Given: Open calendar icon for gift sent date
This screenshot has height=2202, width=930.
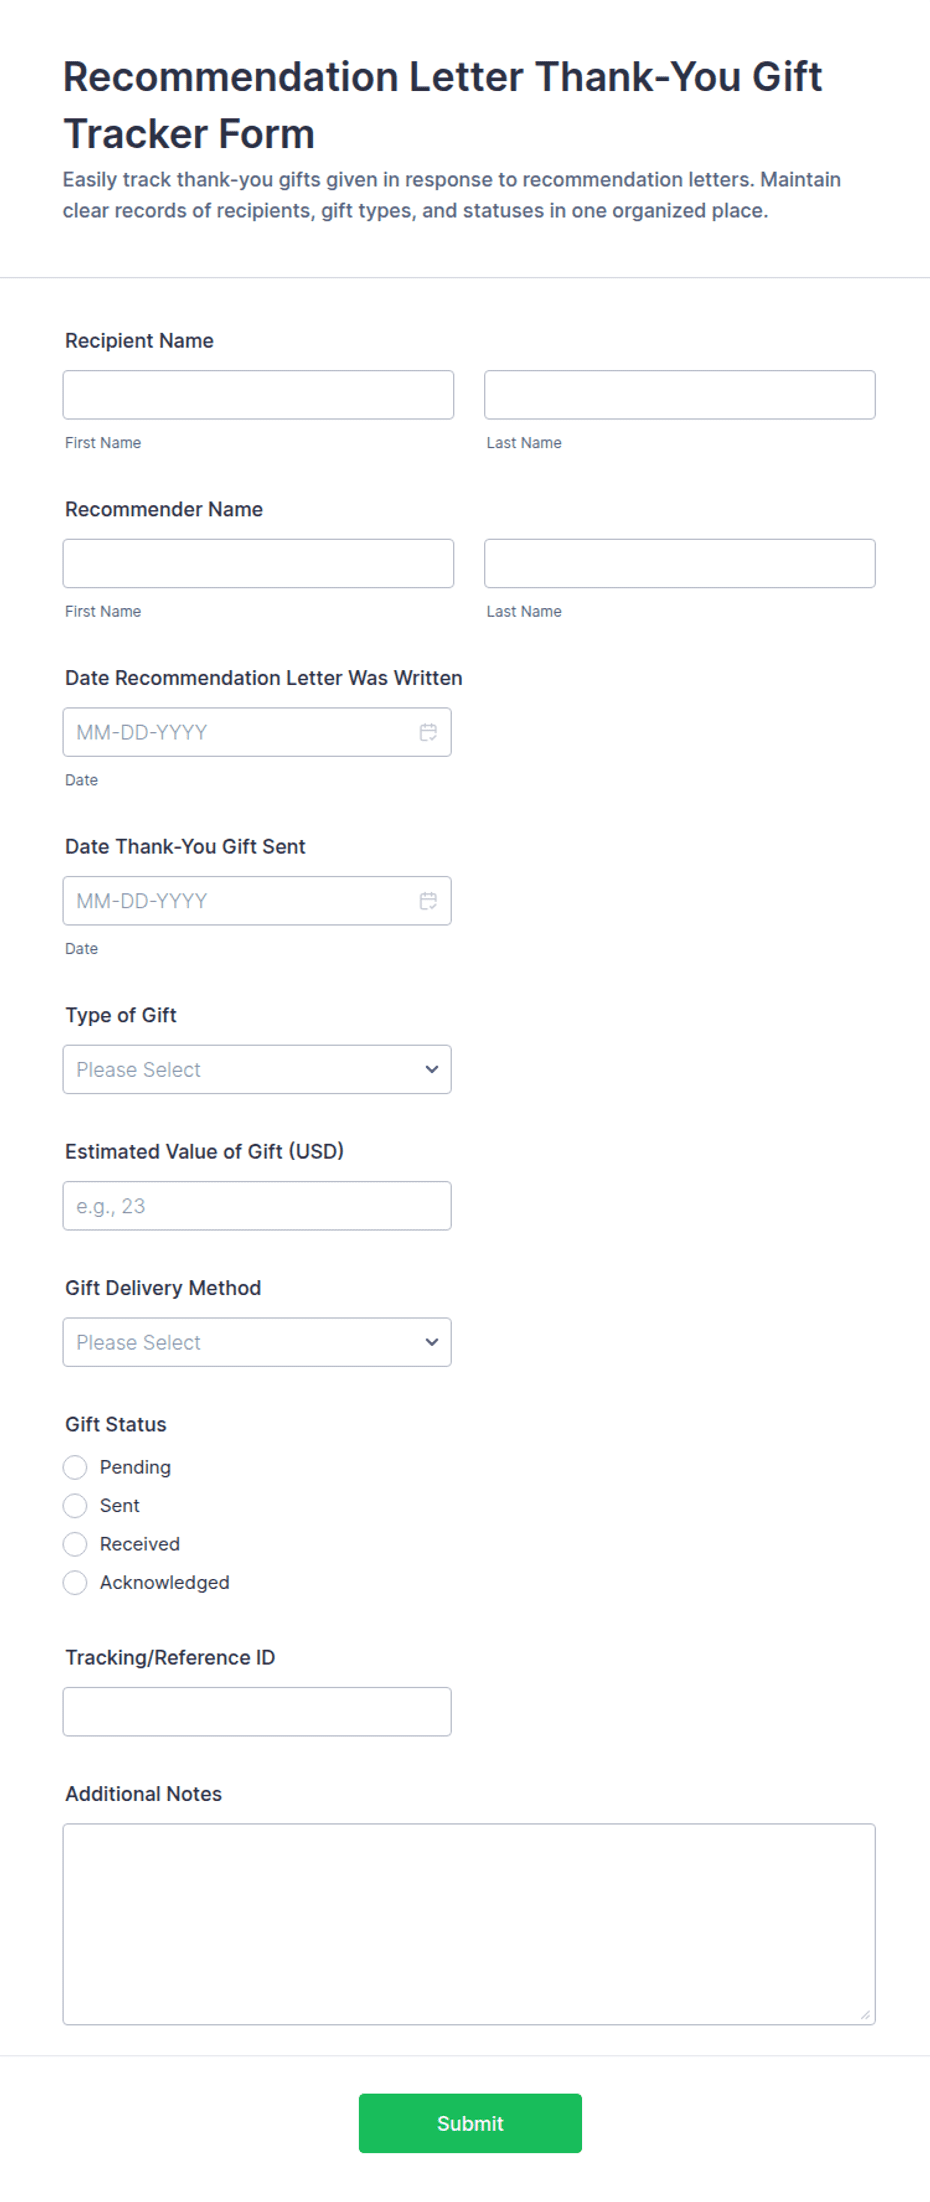Looking at the screenshot, I should 428,901.
